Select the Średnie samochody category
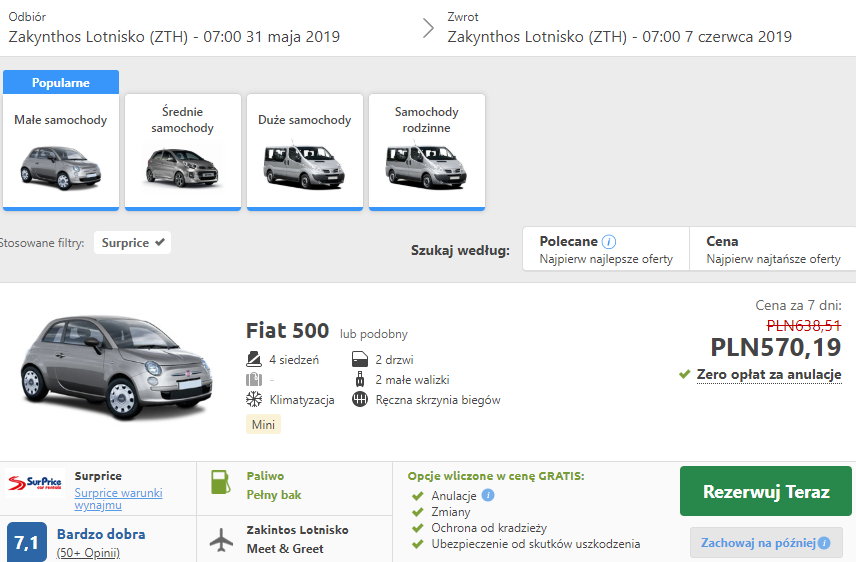Screen dimensions: 856x562 coord(182,151)
